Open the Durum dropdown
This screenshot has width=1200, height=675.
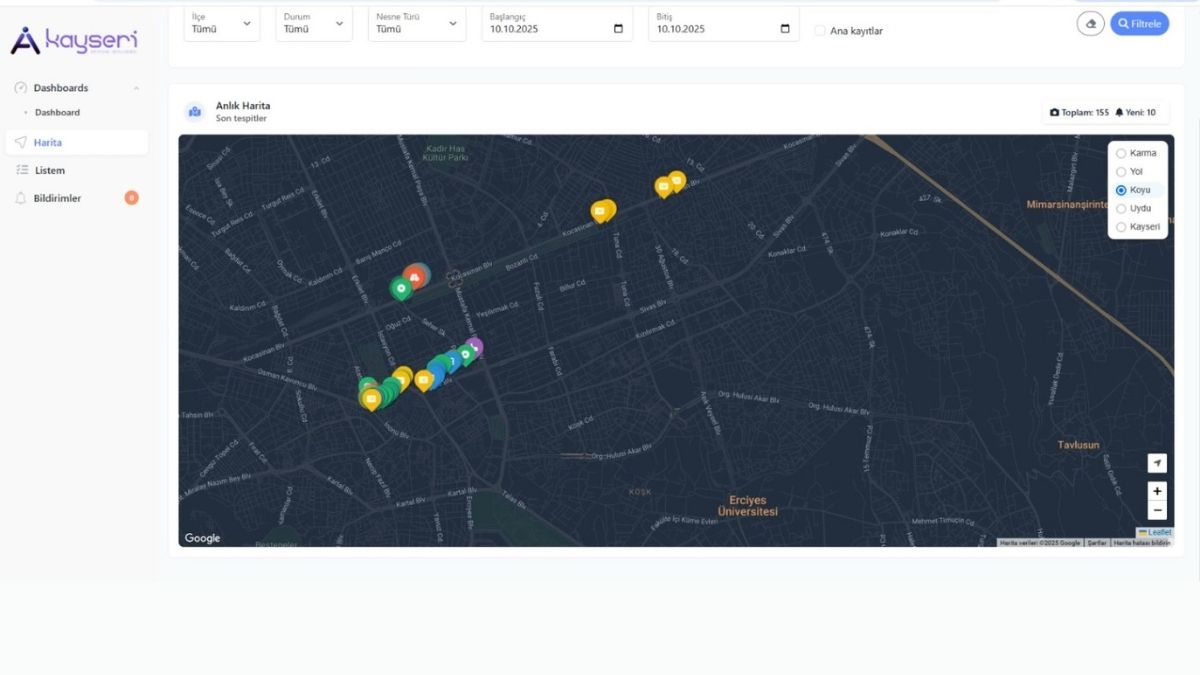313,23
